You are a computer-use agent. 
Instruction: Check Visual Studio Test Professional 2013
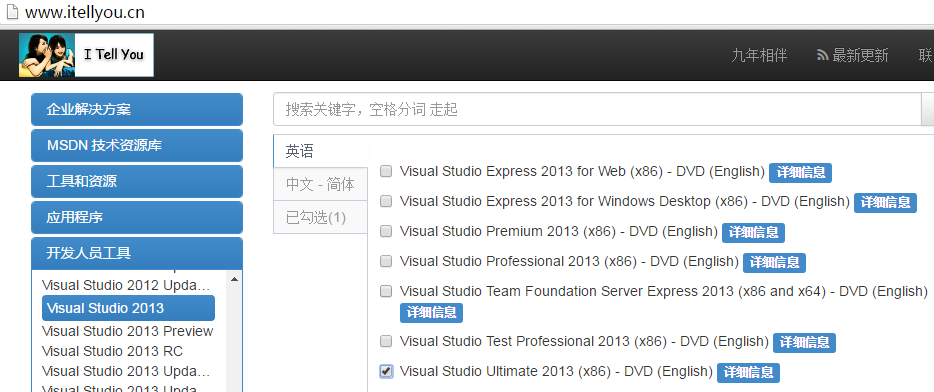386,341
